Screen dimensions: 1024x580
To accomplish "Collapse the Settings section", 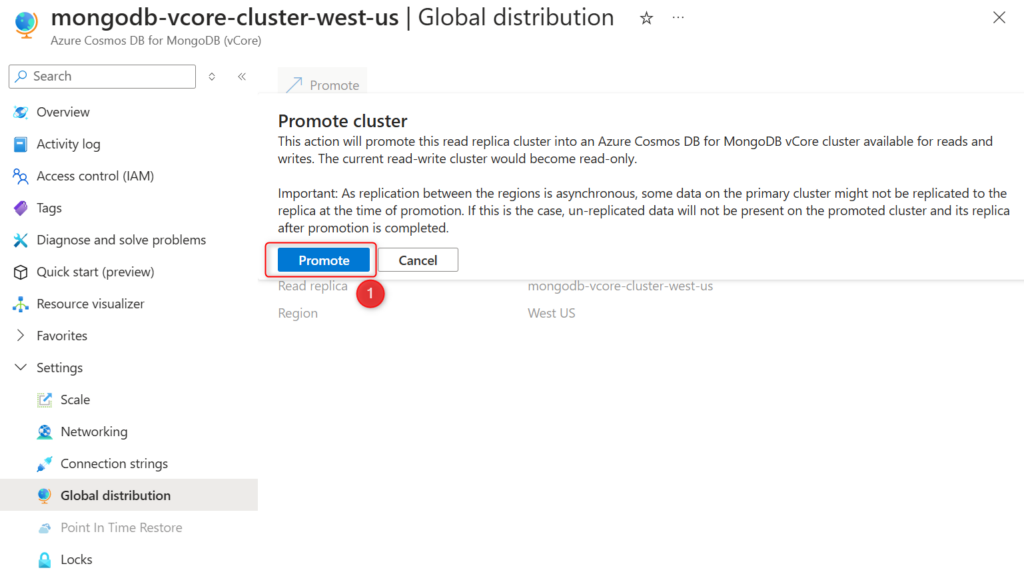I will 20,367.
